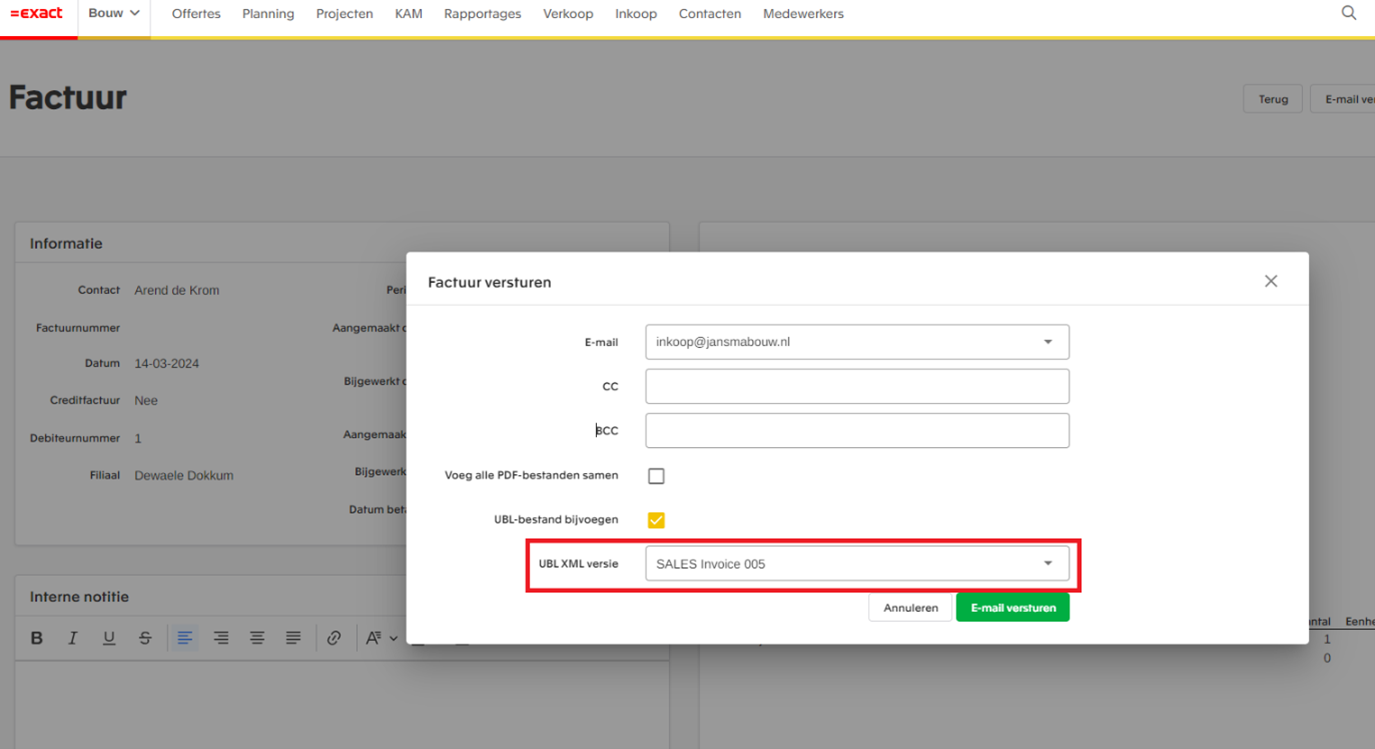The image size is (1375, 749).
Task: Apply underline formatting in note editor
Action: (x=109, y=638)
